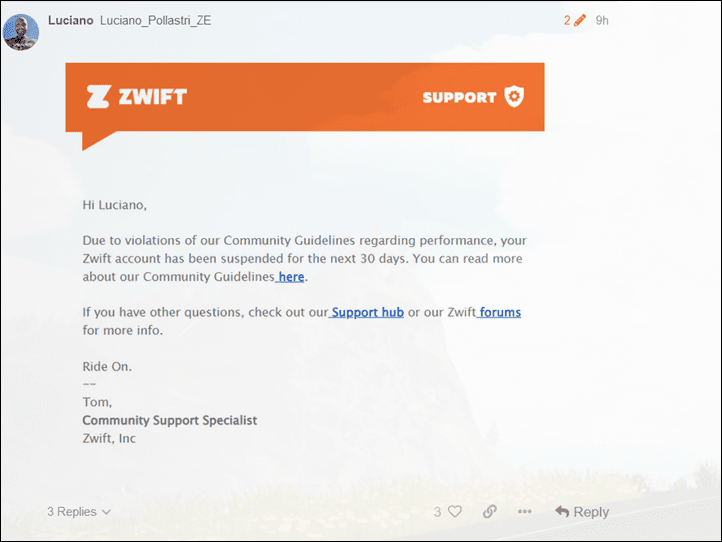
Task: Click the chevron beside 3 Replies
Action: 106,512
